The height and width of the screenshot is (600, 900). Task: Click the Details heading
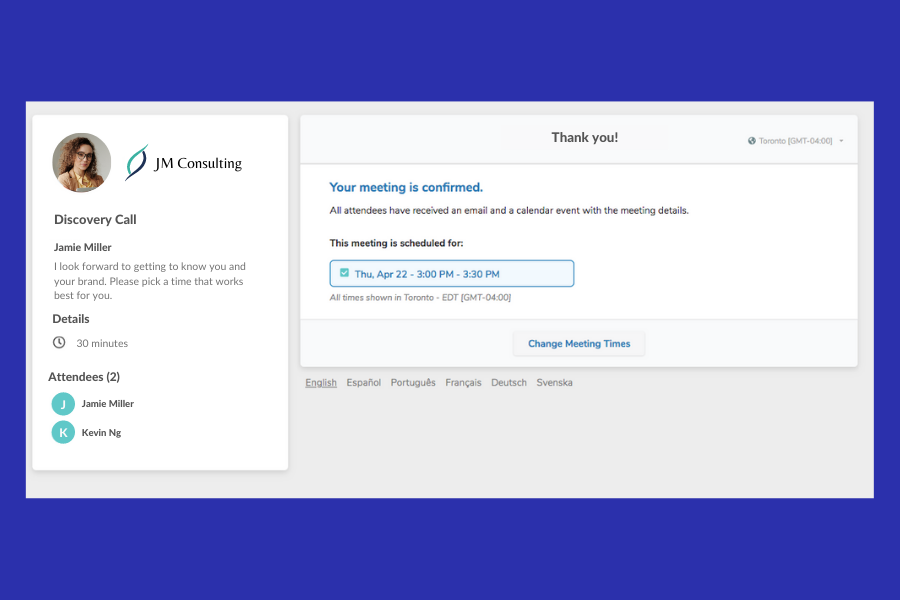71,319
